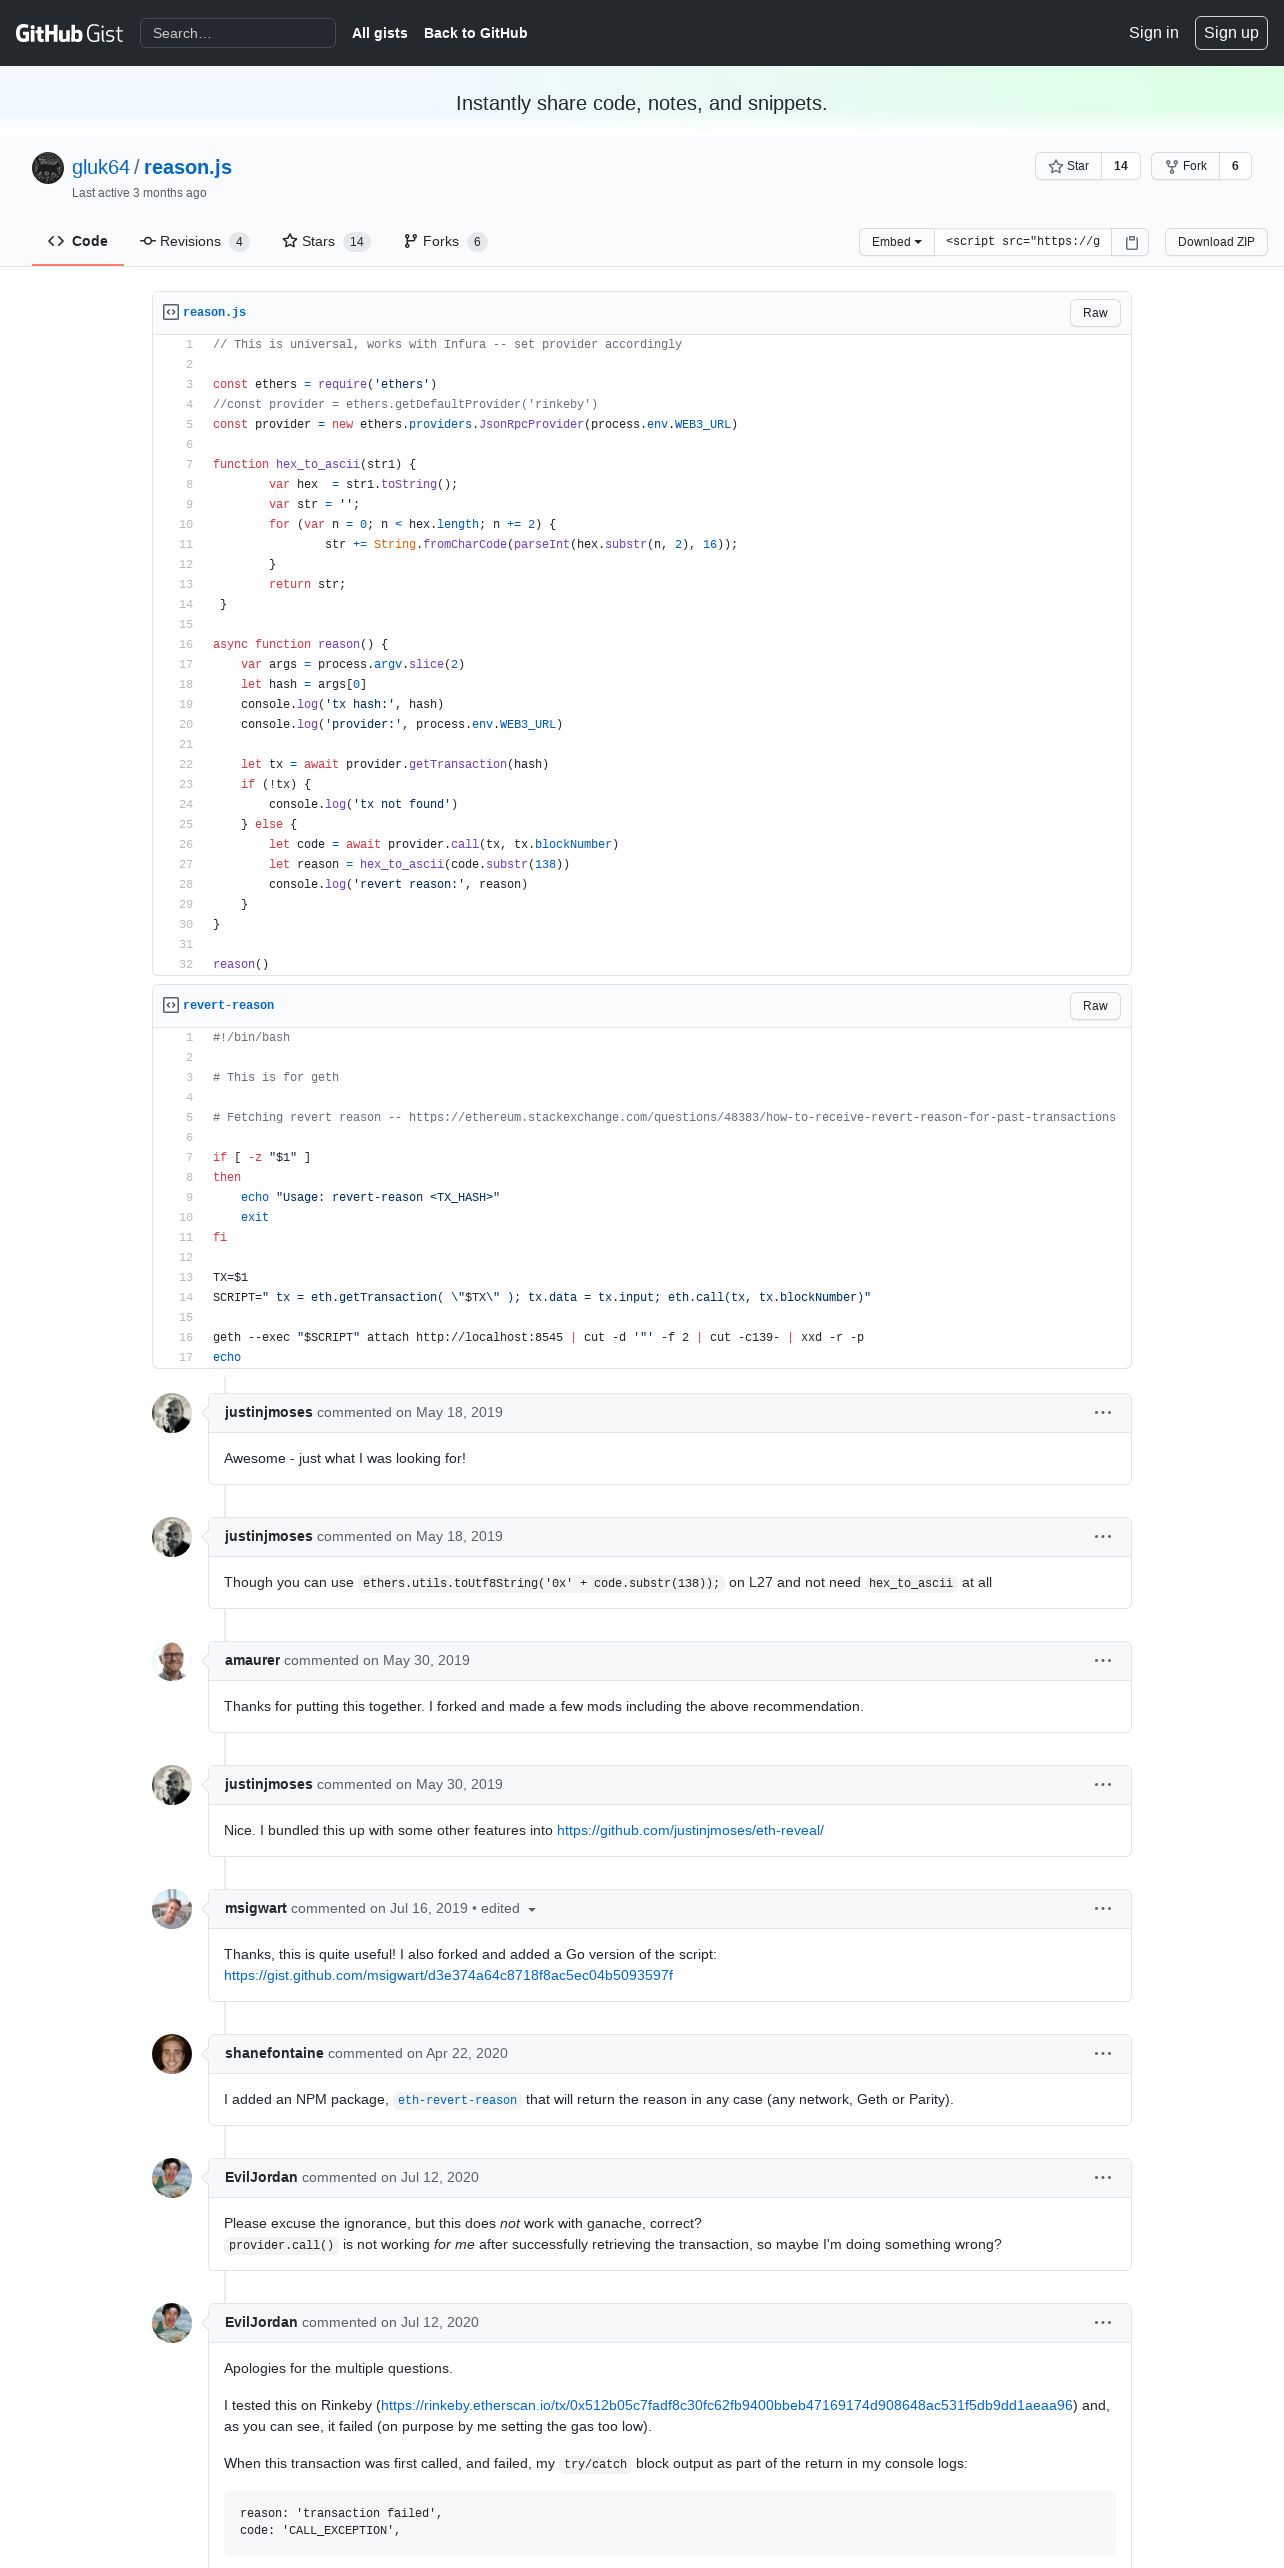The height and width of the screenshot is (2568, 1284).
Task: Open options menu on shanefontaine's comment
Action: (1103, 2053)
